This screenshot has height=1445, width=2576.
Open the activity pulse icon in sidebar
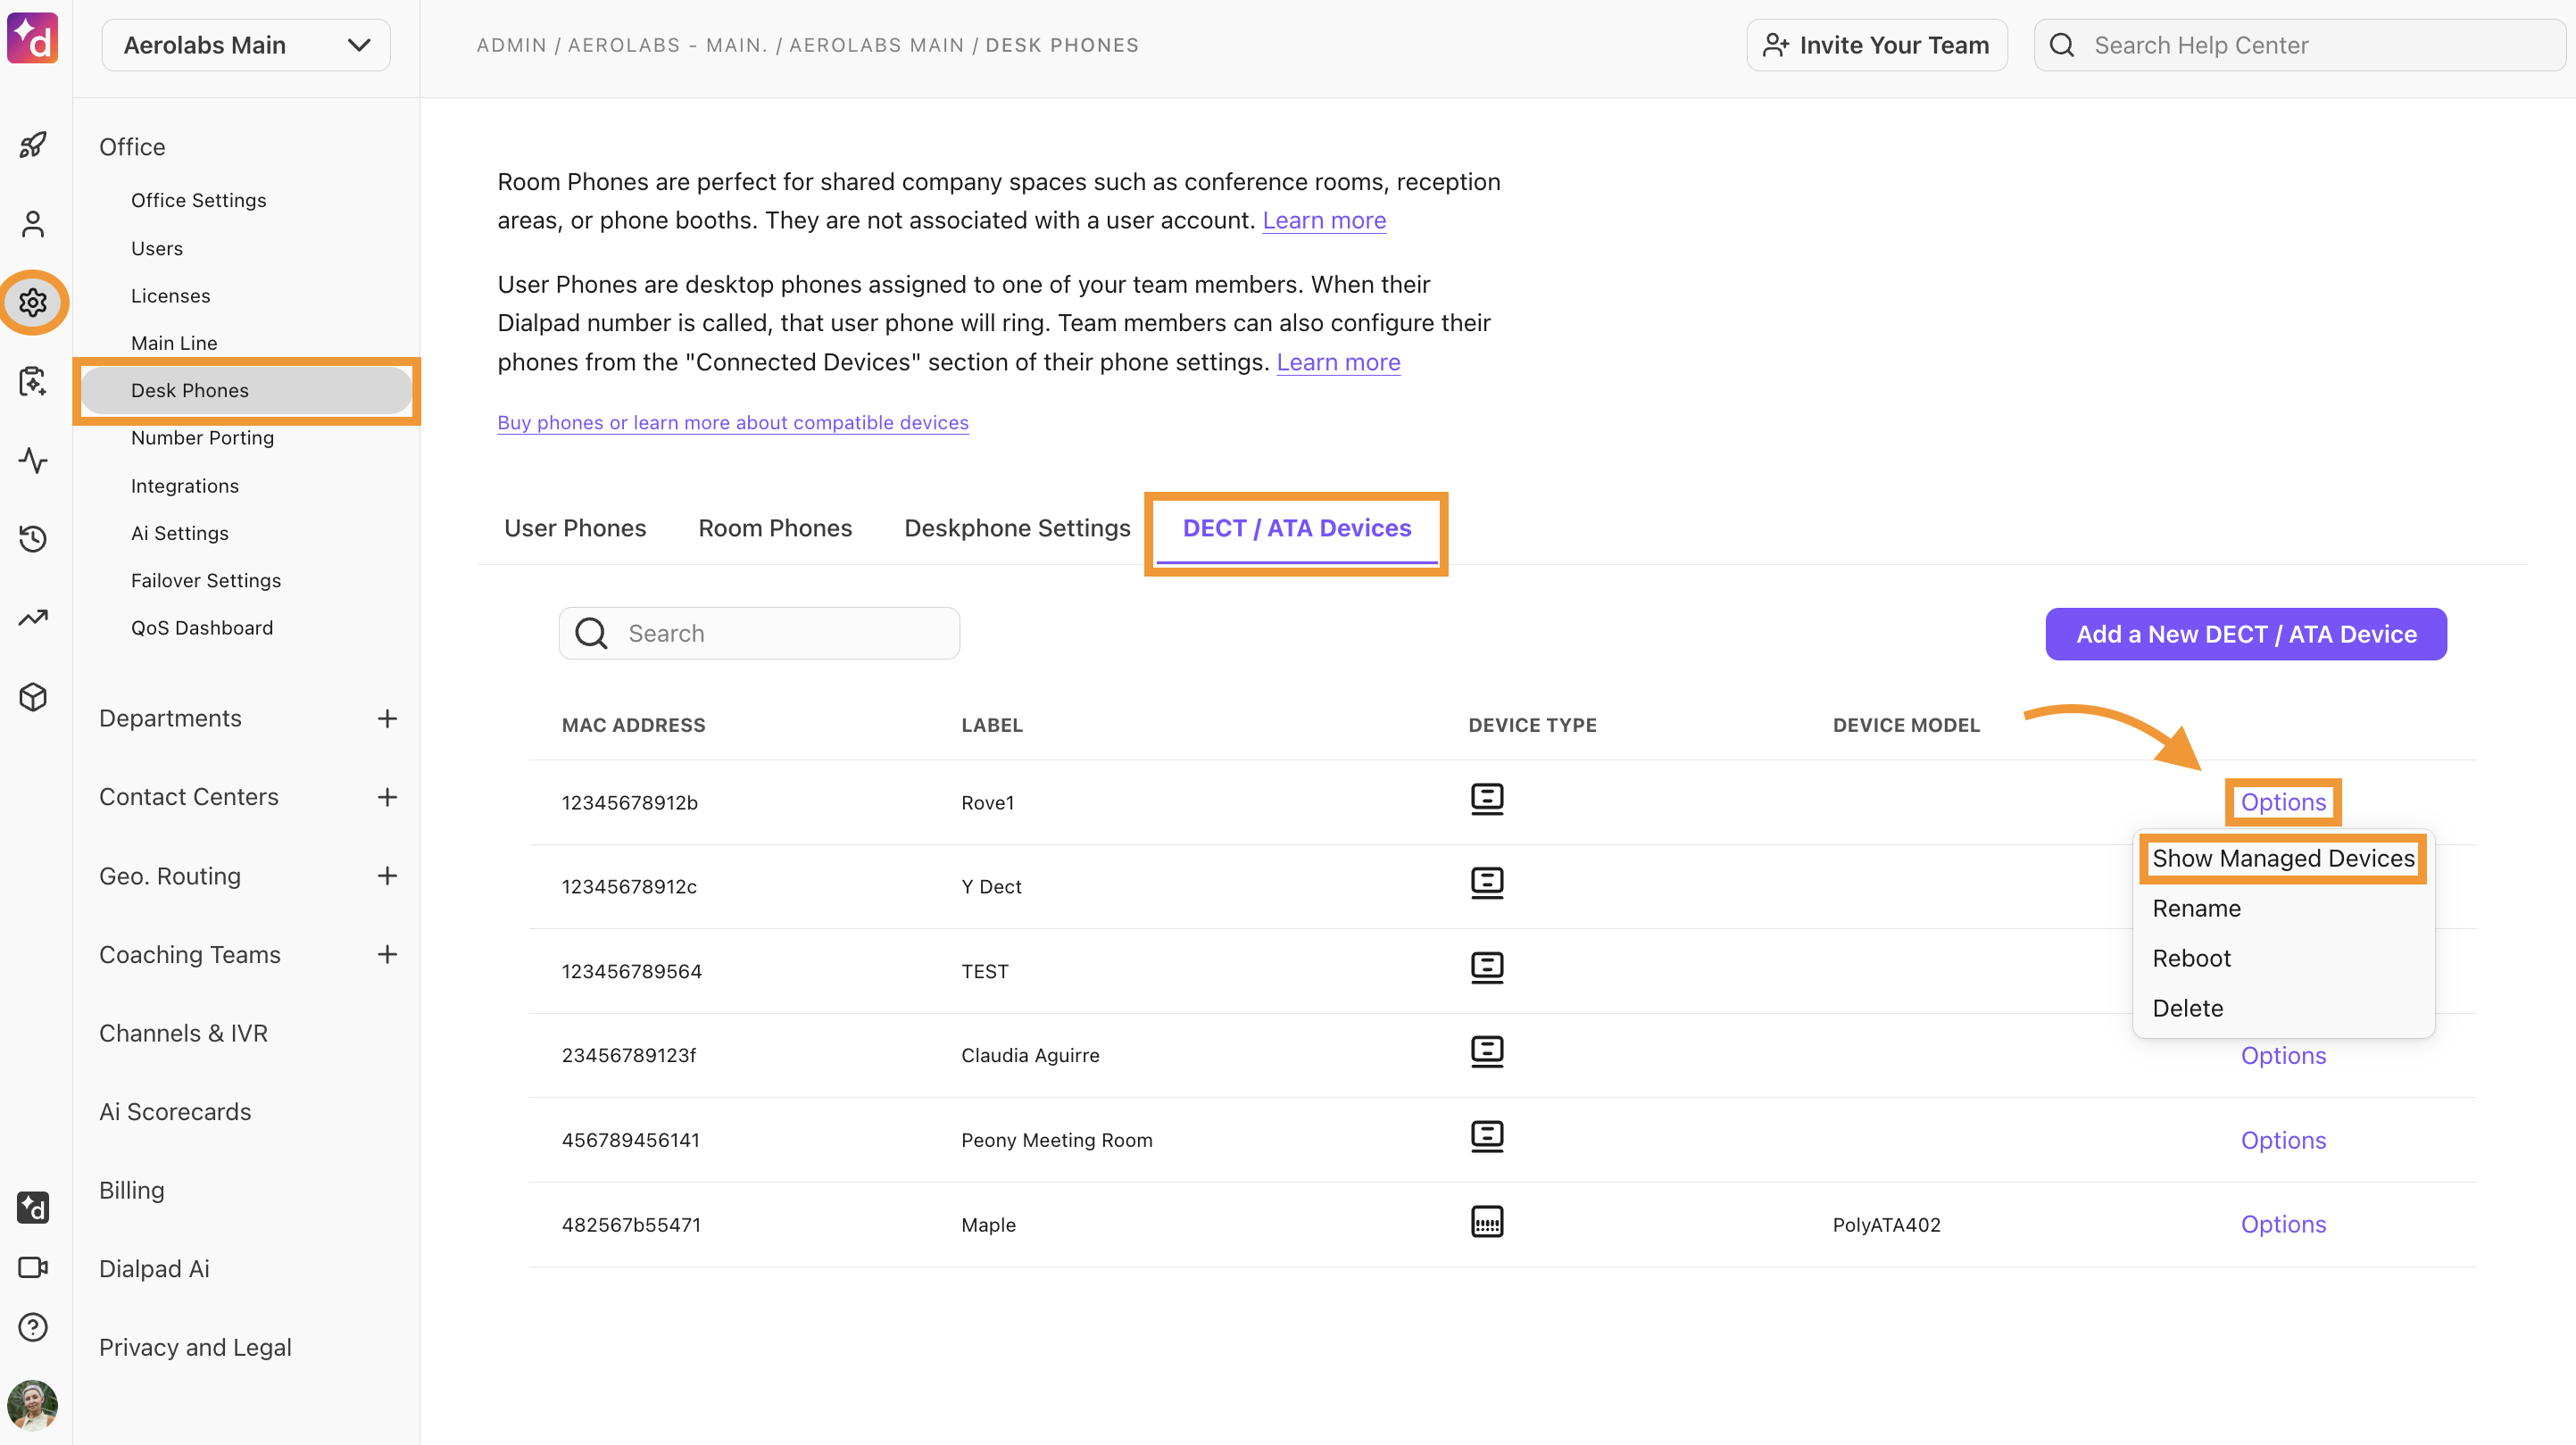pos(33,460)
